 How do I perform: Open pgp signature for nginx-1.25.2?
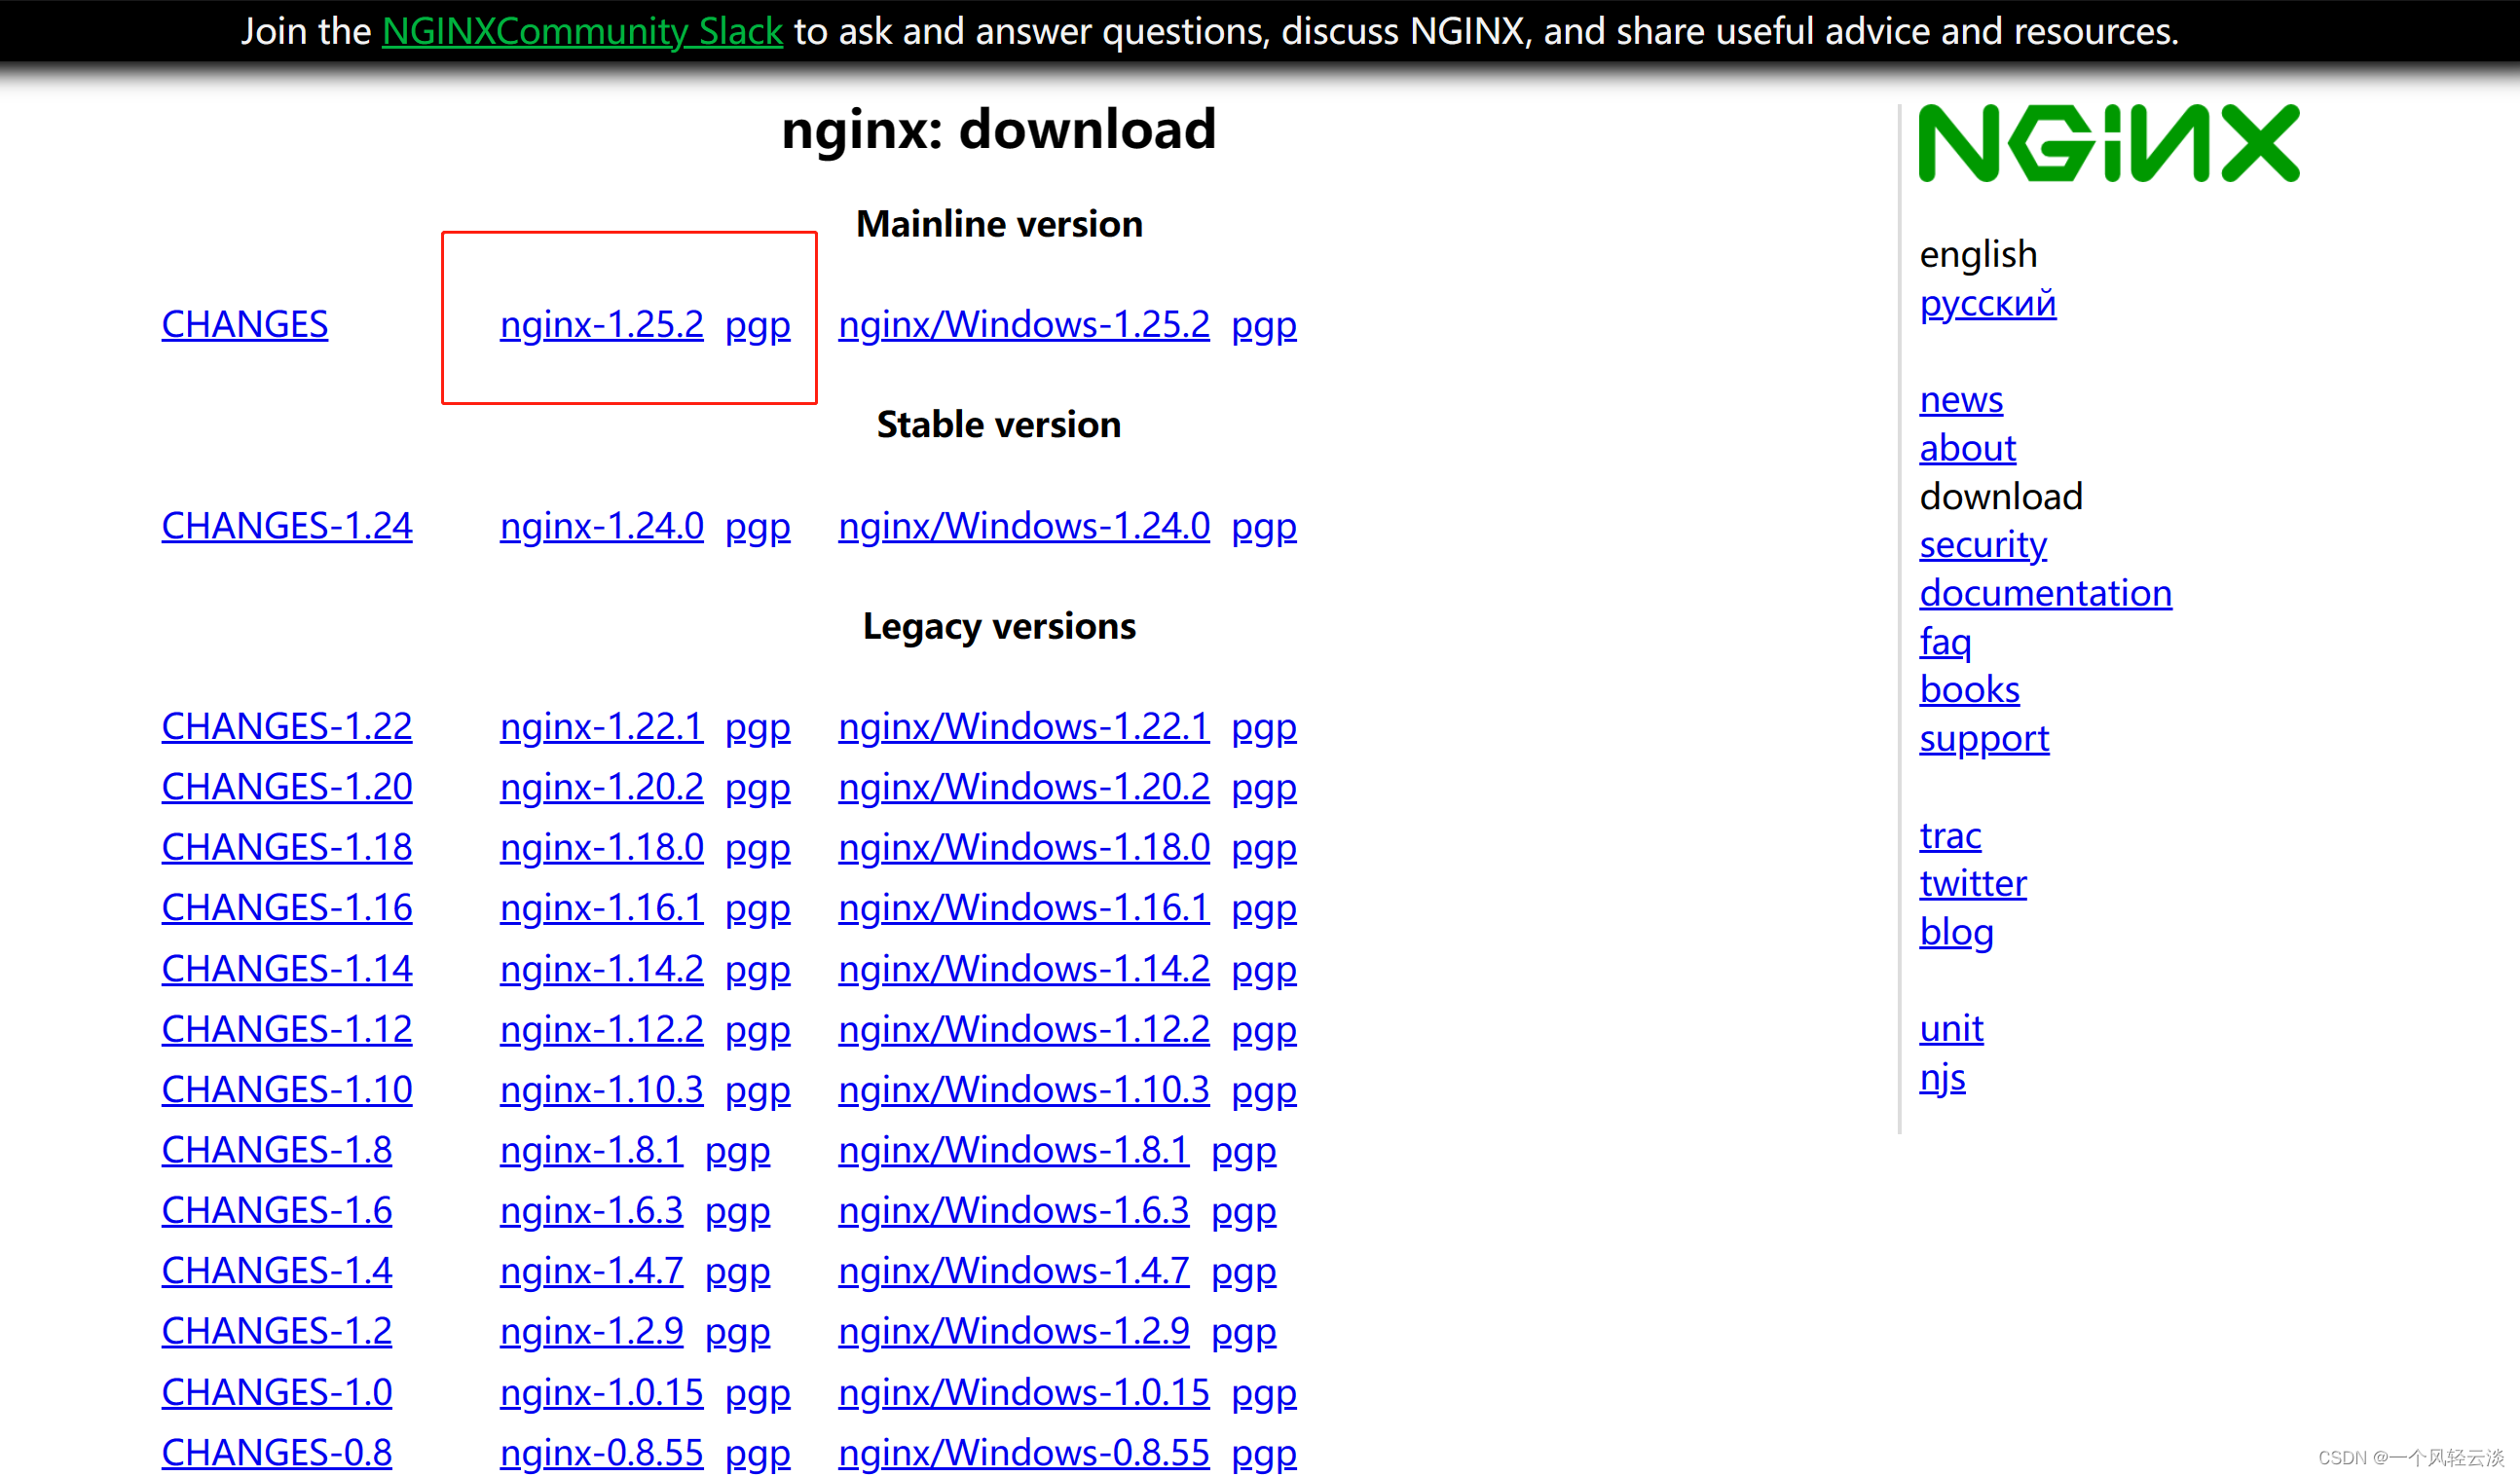[757, 325]
